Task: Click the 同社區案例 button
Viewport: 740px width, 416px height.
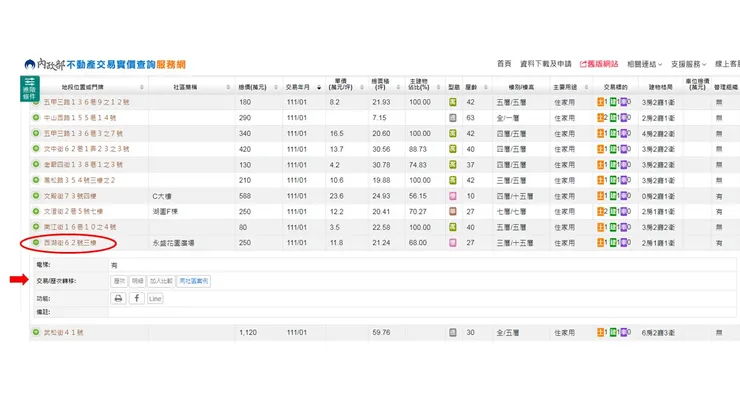Action: coord(193,281)
